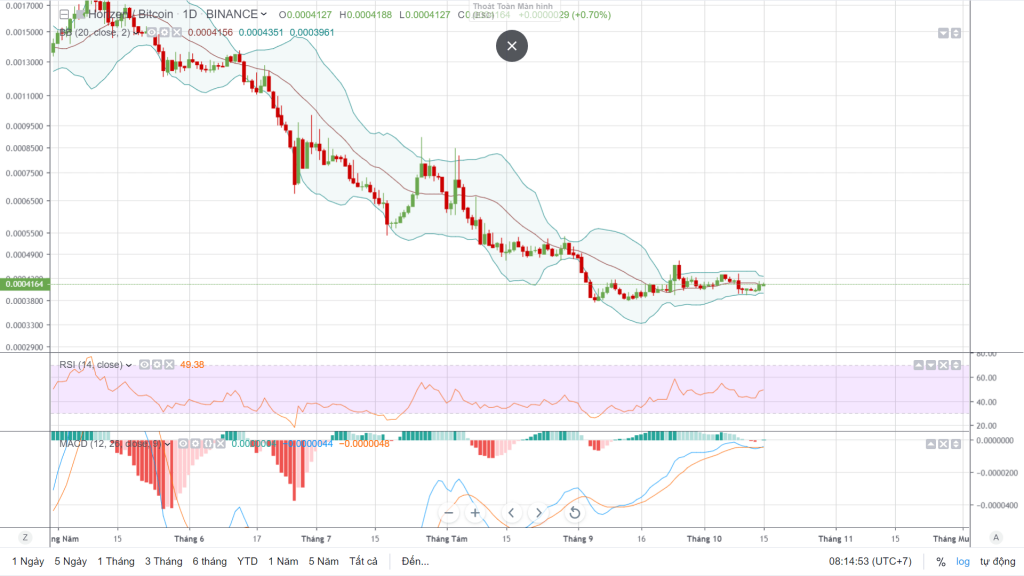Open MACD indicator settings gear

(x=196, y=443)
